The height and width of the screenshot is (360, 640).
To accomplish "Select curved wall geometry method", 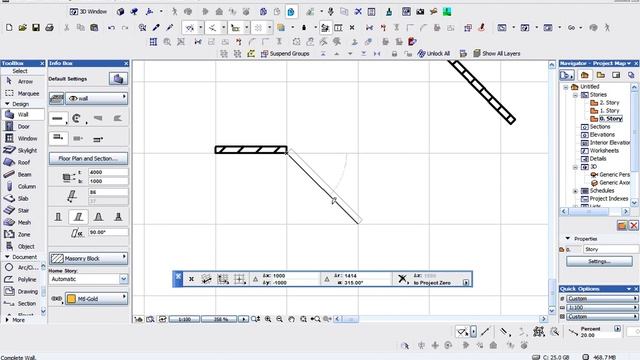I will 76,118.
